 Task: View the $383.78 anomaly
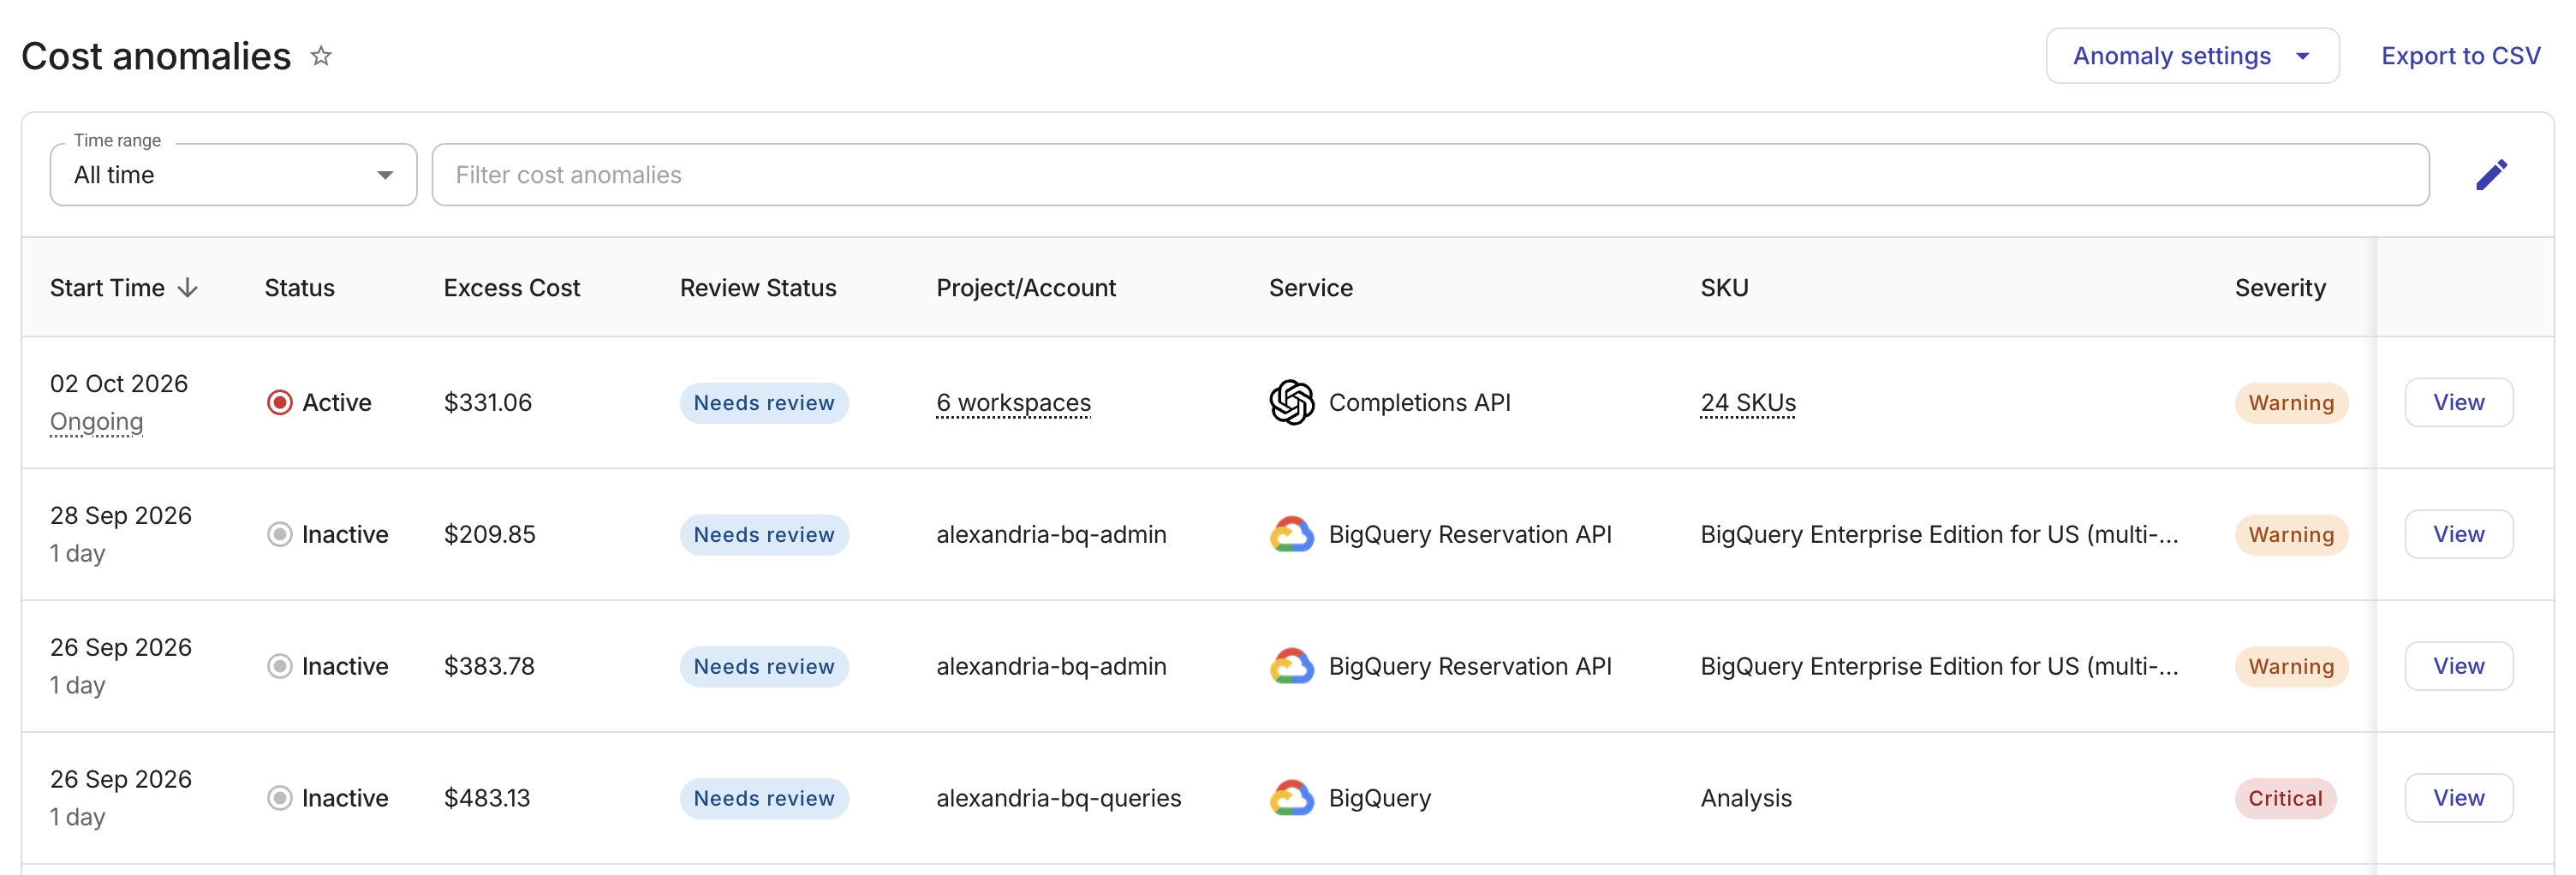(2458, 666)
